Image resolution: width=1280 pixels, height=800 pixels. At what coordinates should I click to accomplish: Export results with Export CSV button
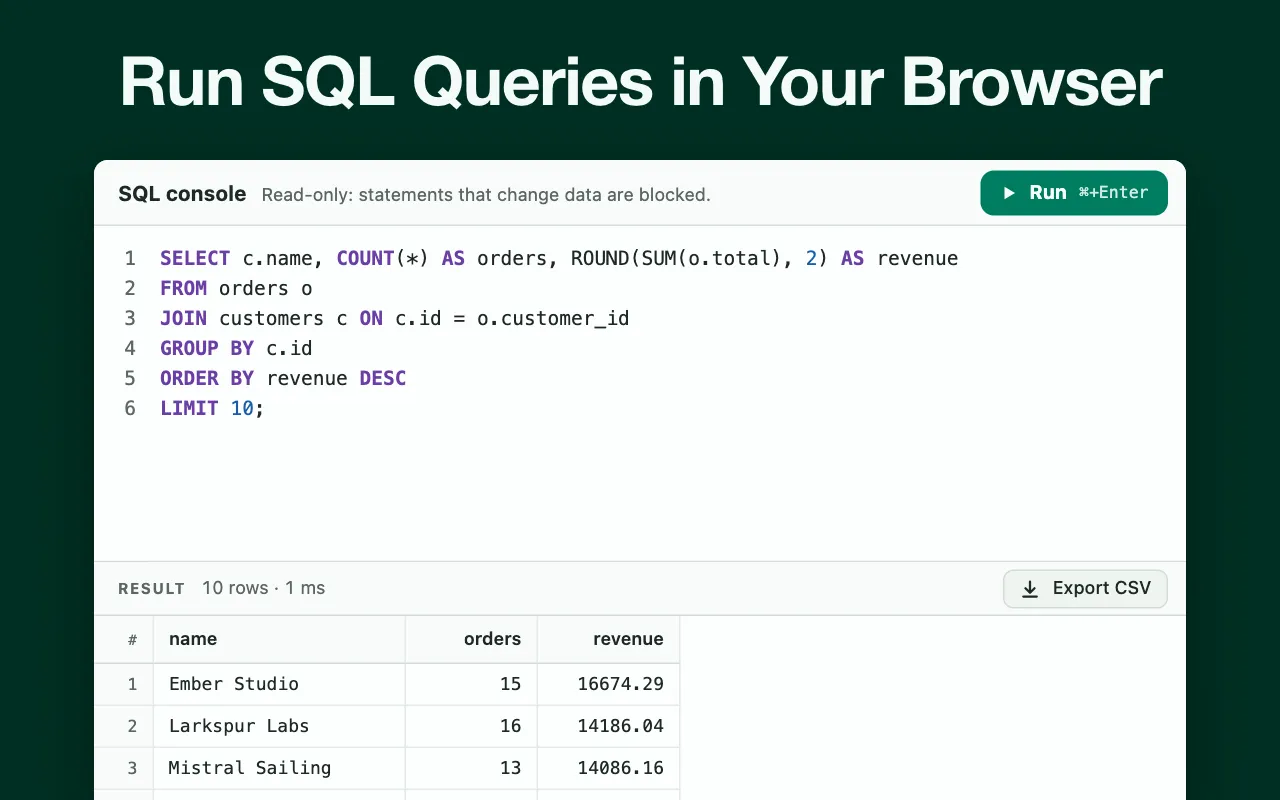(x=1085, y=589)
